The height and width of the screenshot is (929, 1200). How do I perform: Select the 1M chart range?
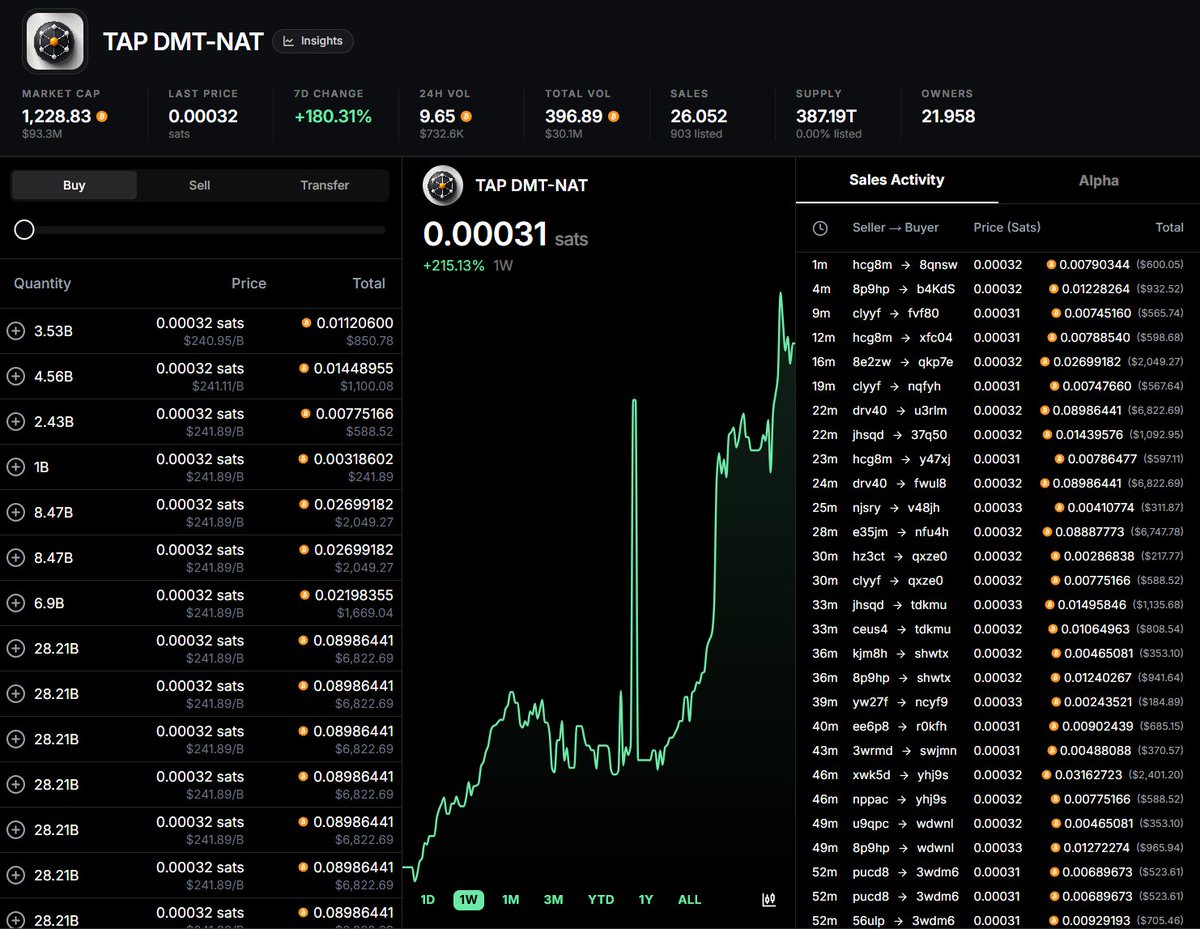[510, 900]
